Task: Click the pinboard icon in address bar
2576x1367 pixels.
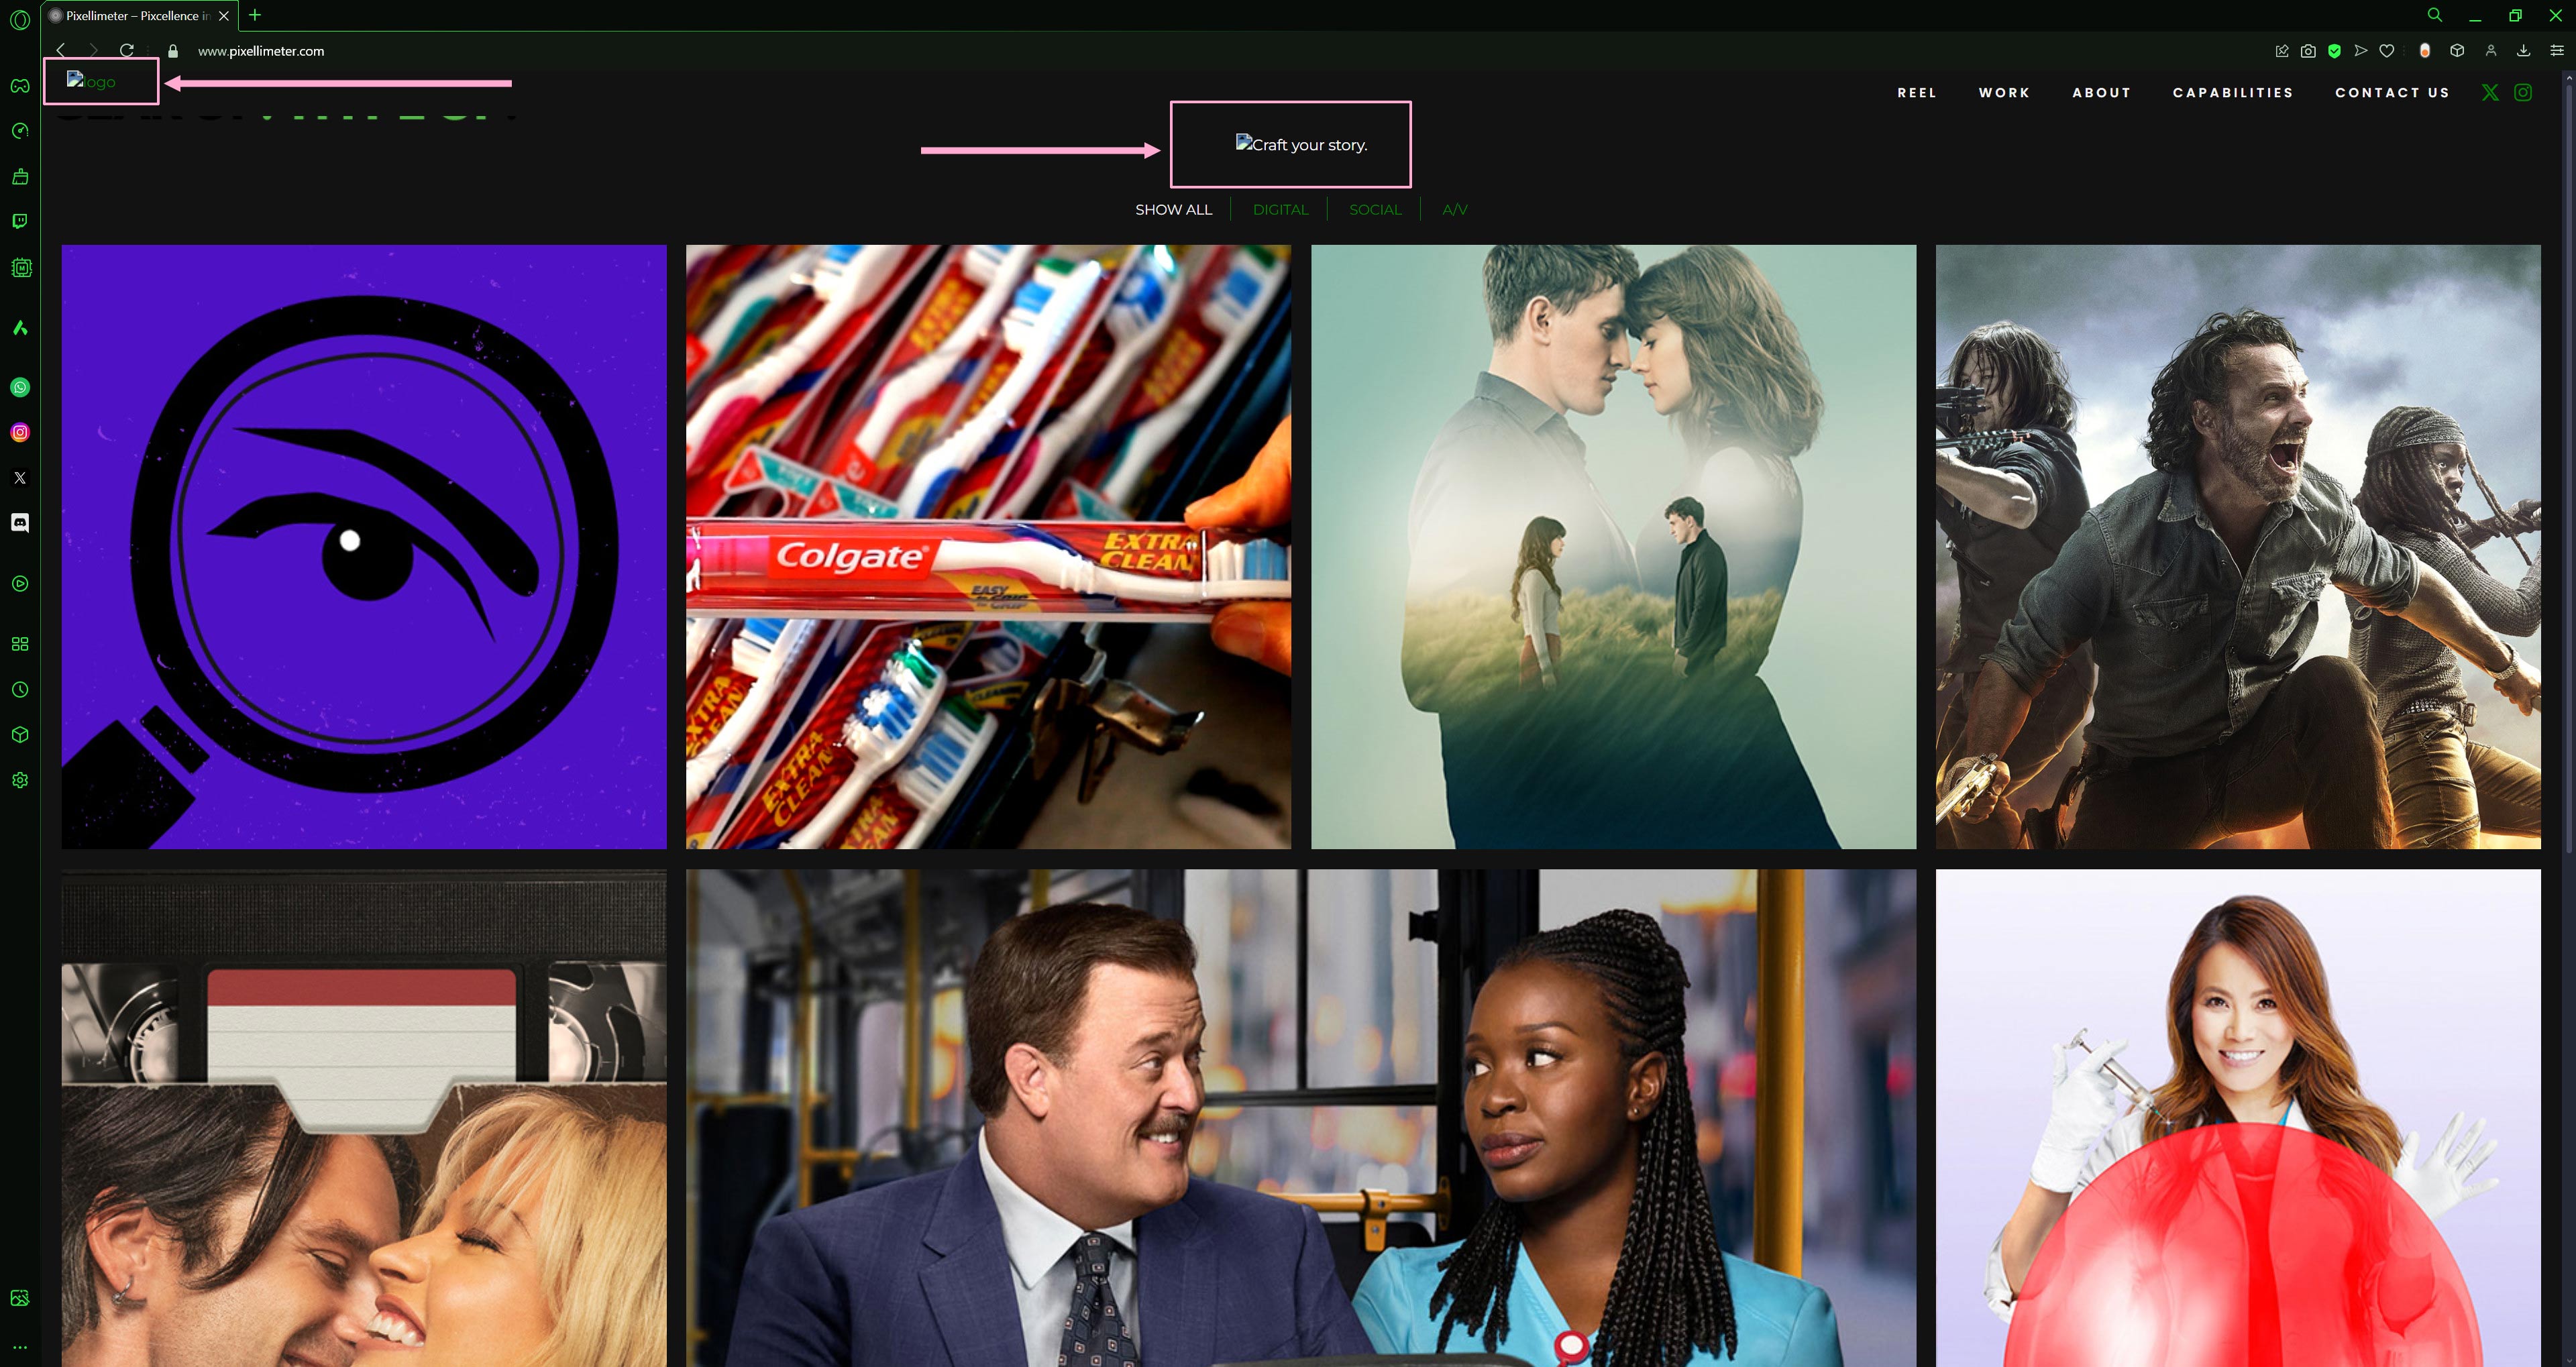Action: coord(2282,51)
